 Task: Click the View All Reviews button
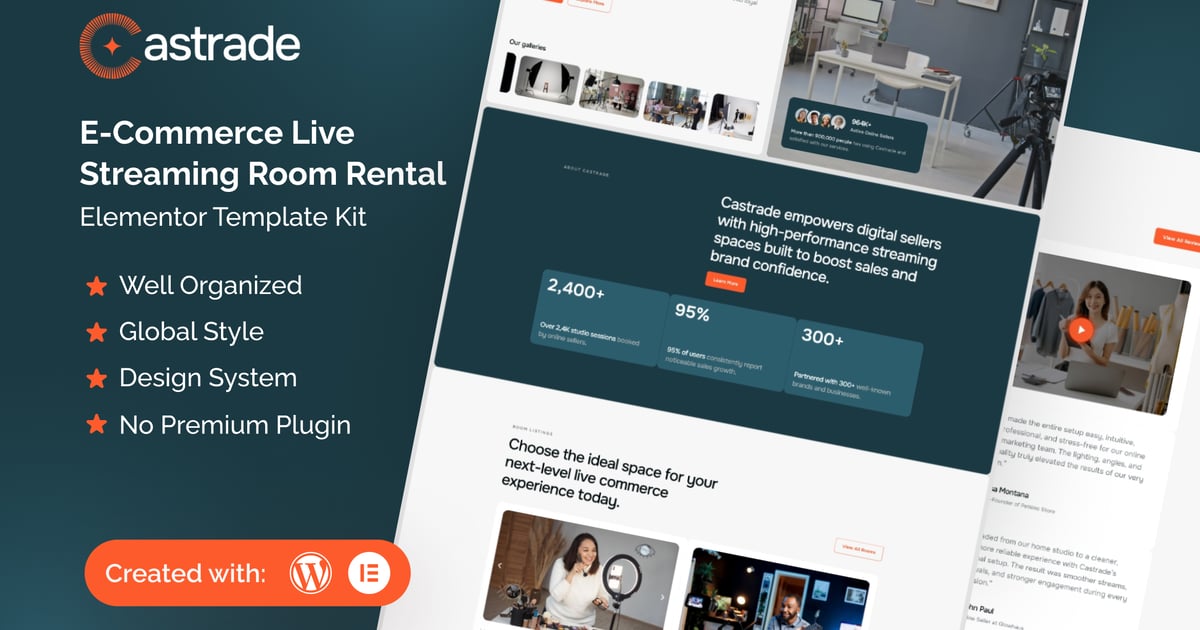click(1177, 240)
